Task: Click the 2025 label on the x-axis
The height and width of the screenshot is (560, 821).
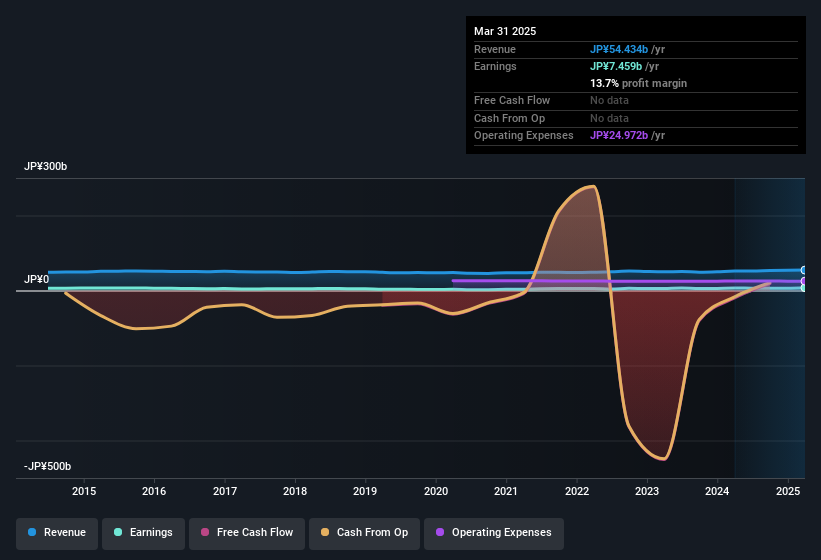Action: click(x=788, y=491)
